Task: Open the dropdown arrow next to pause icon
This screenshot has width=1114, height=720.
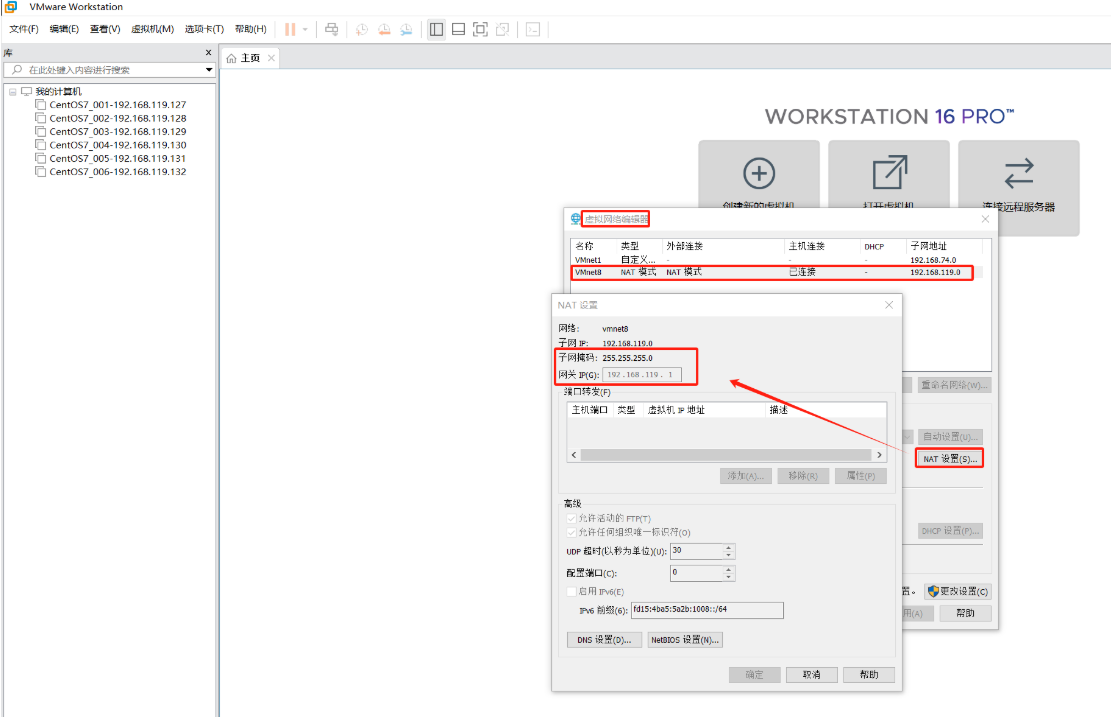Action: [x=305, y=29]
